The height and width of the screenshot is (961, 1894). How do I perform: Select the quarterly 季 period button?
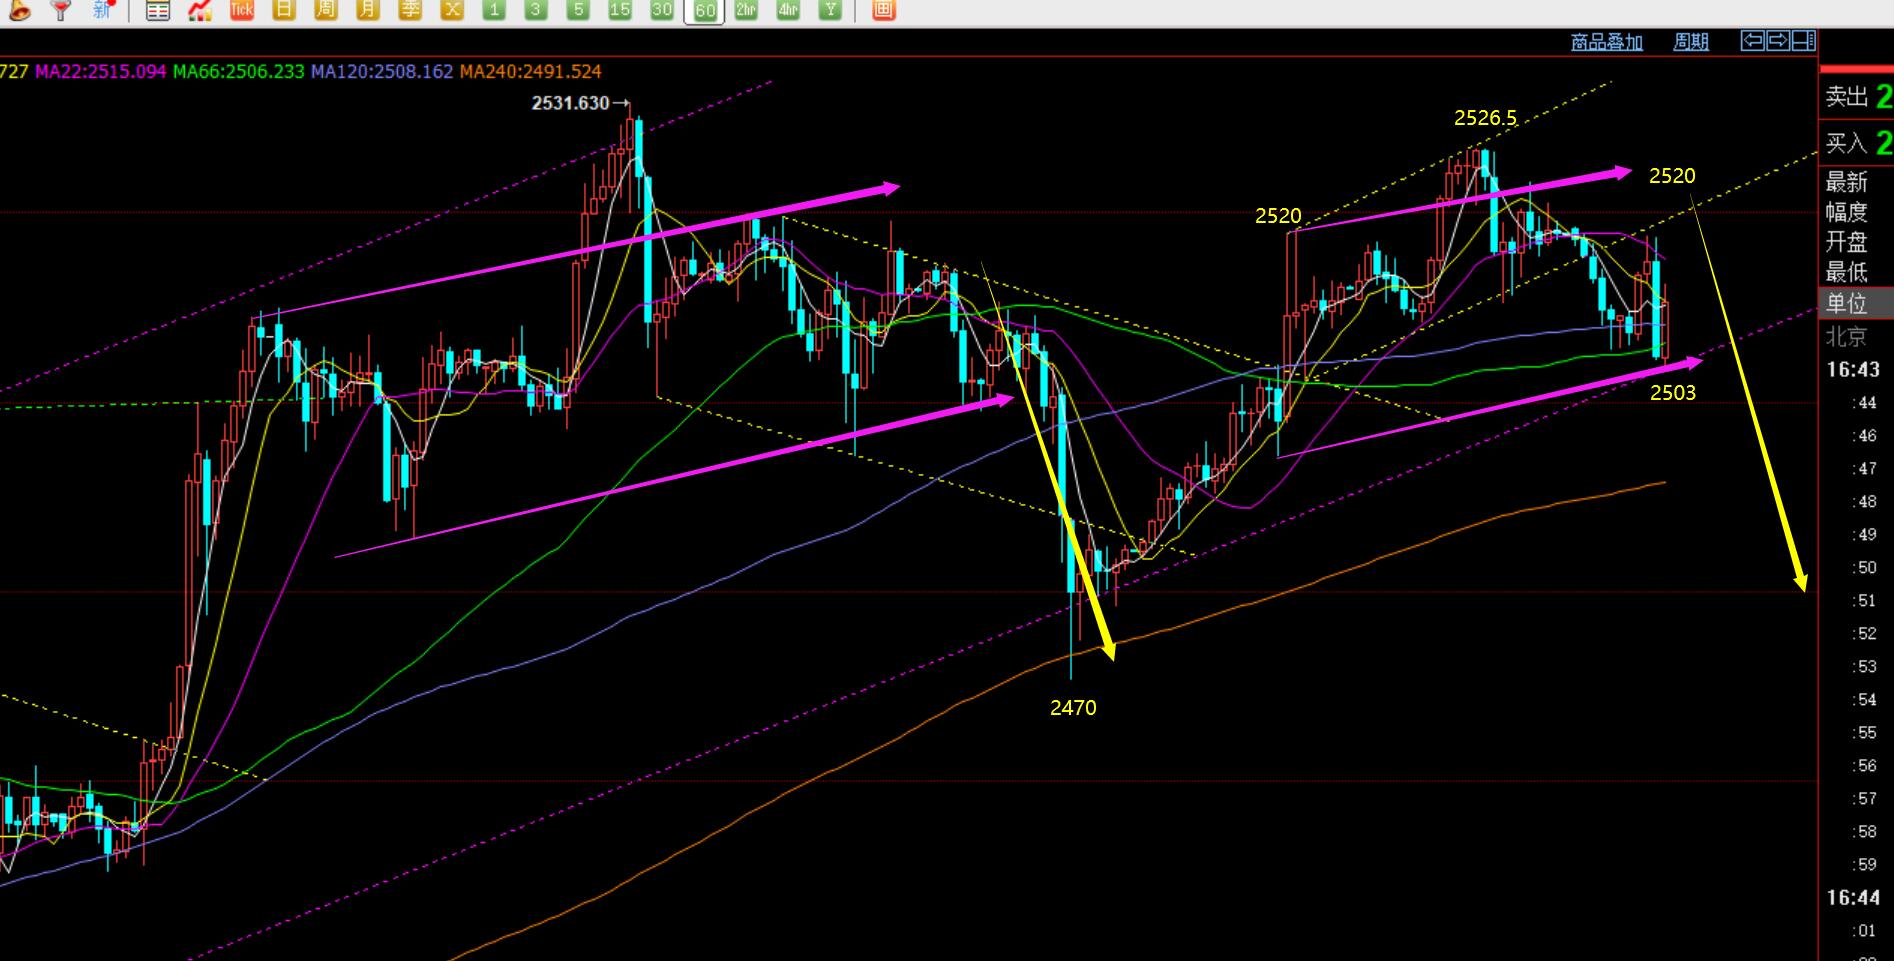410,10
